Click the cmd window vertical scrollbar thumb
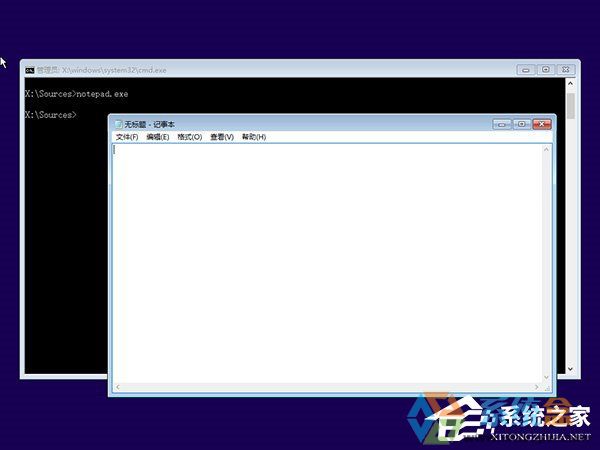The width and height of the screenshot is (600, 450). pos(570,106)
